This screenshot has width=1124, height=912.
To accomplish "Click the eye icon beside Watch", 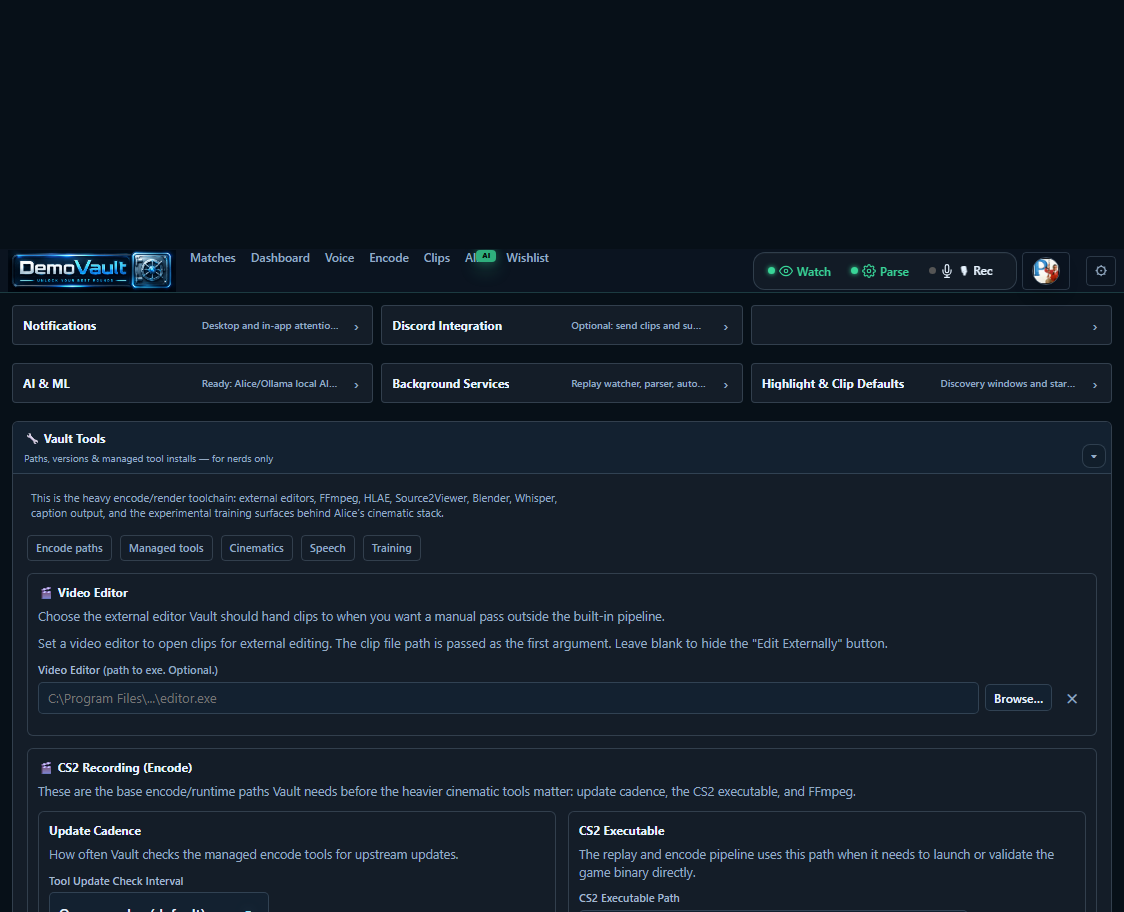I will click(786, 272).
